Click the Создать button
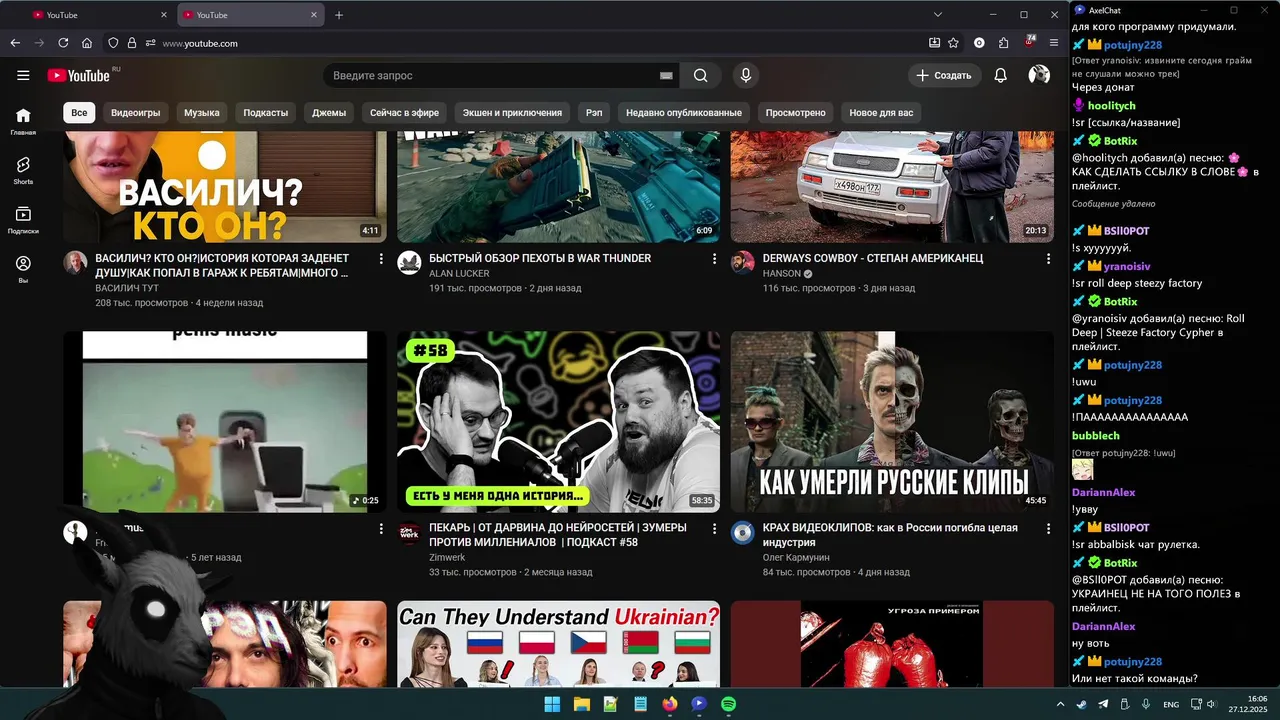The width and height of the screenshot is (1280, 720). [x=942, y=75]
